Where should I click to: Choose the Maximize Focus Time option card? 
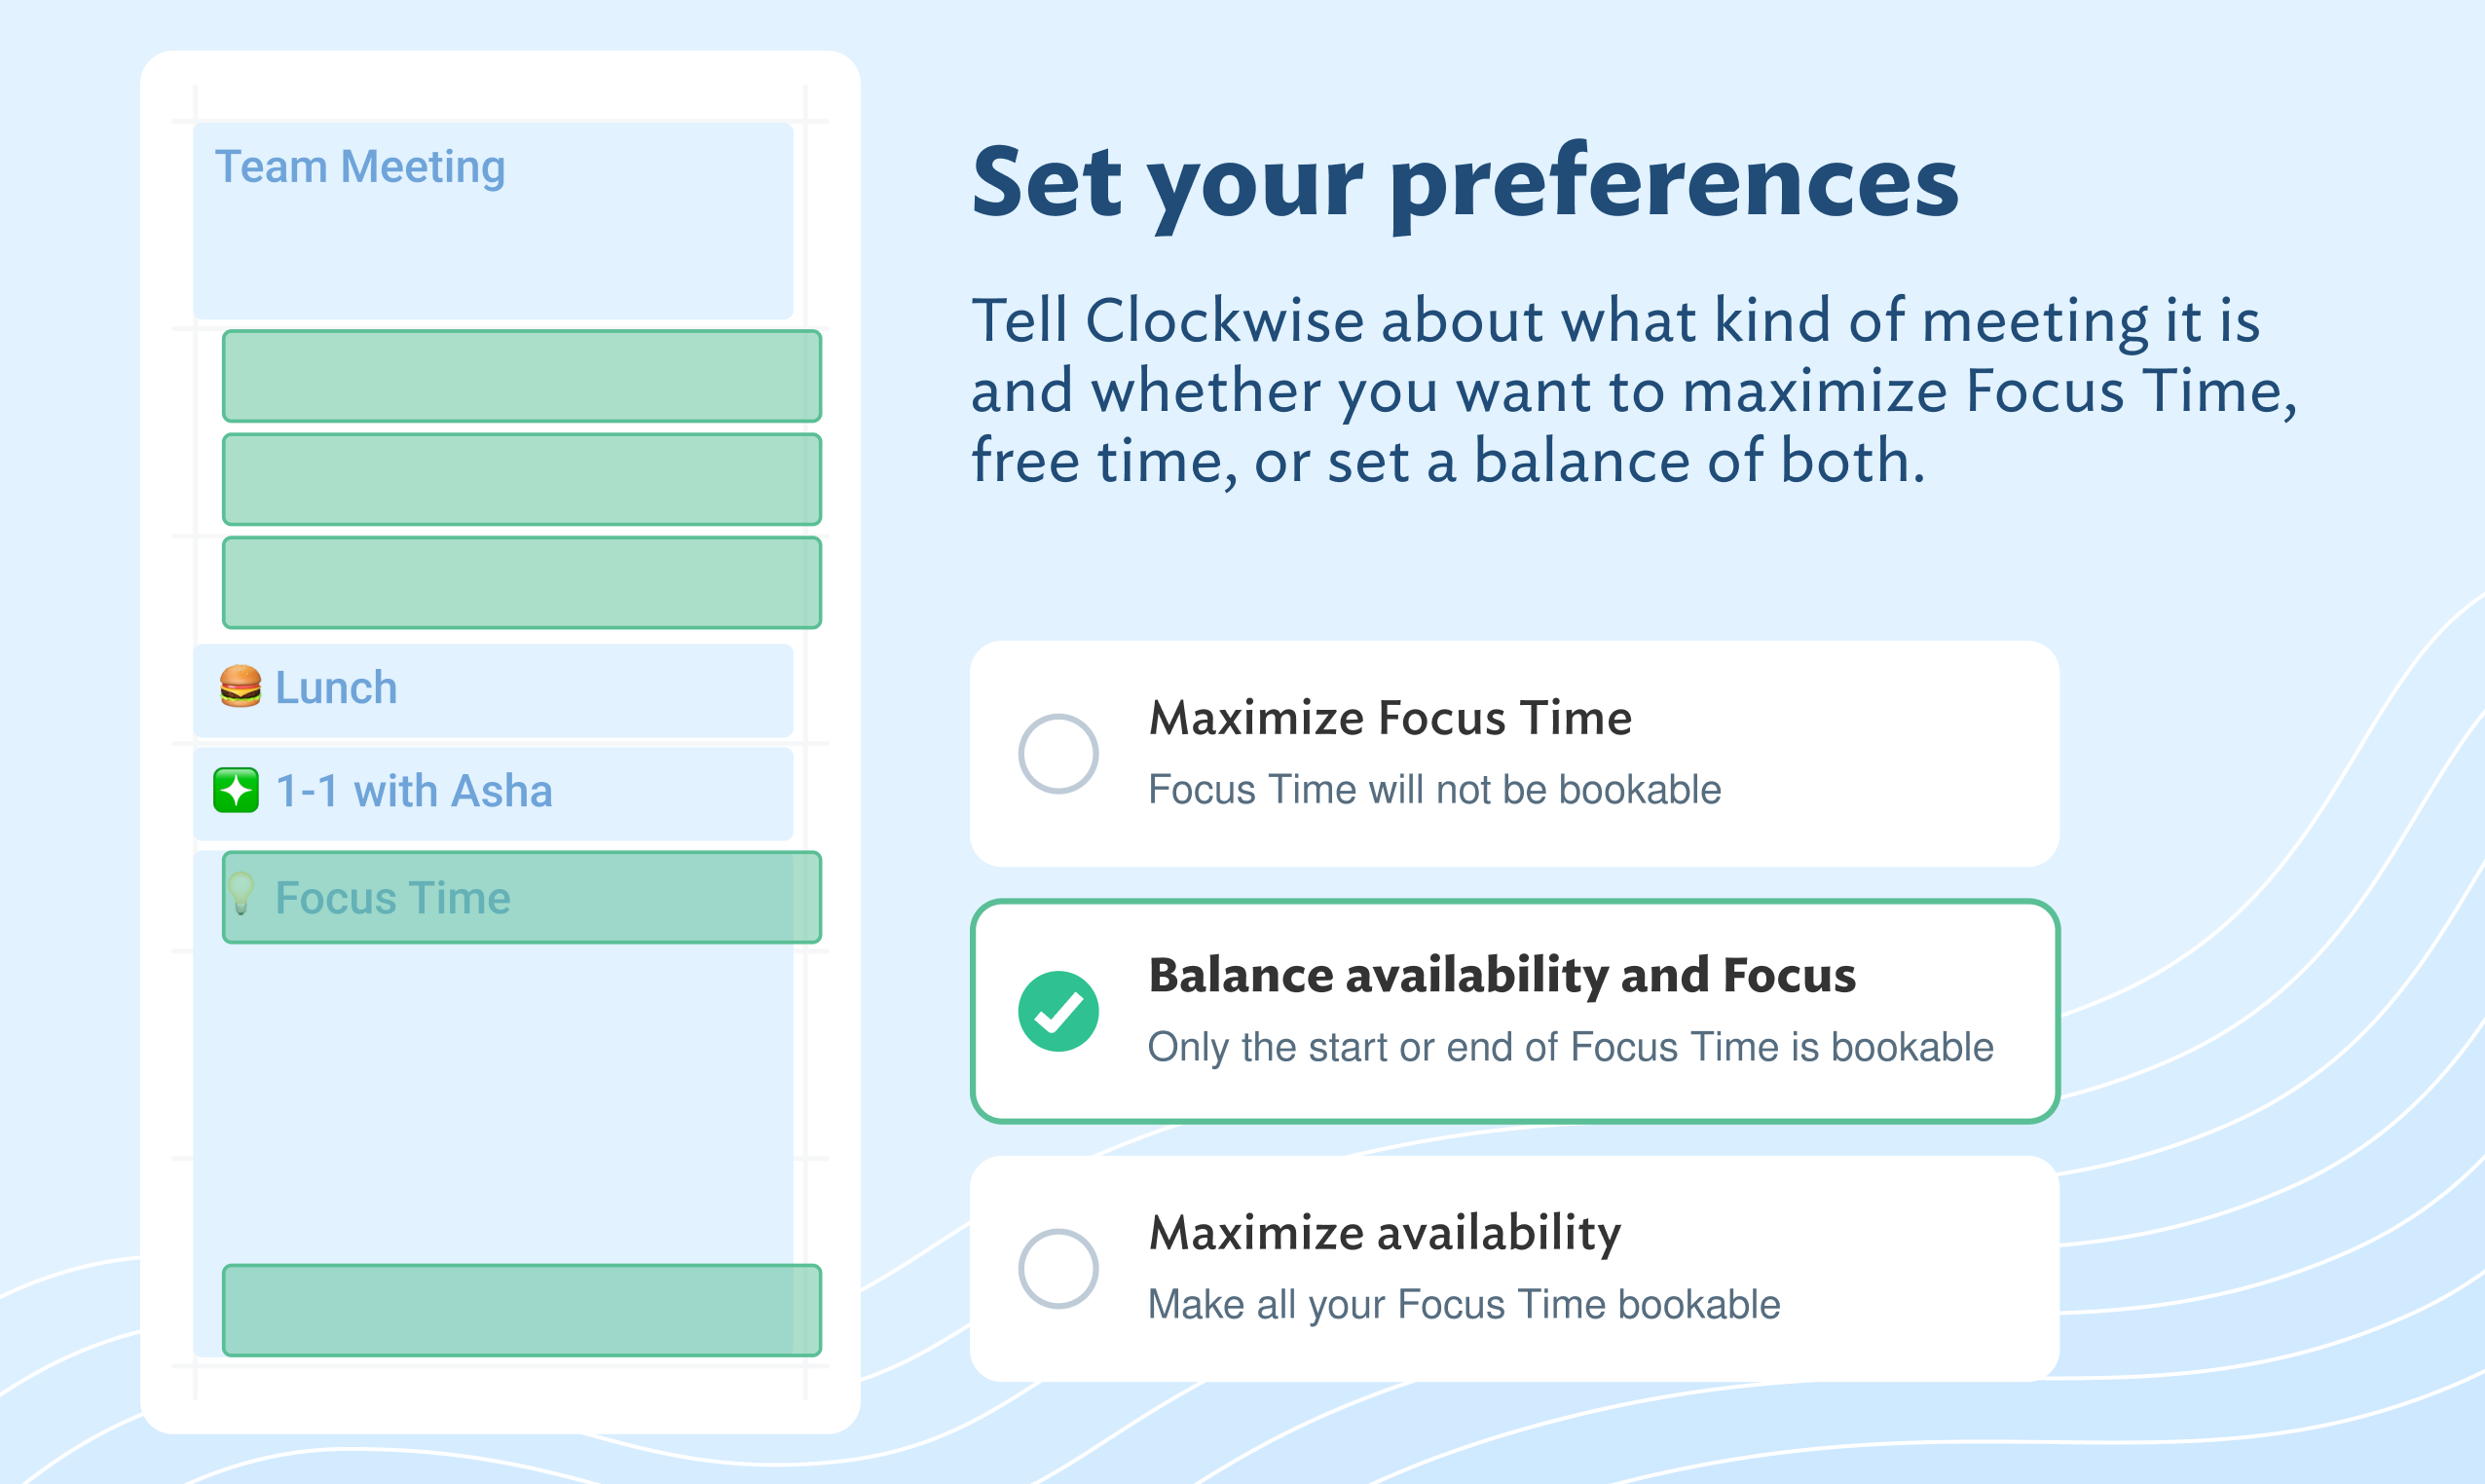(x=1514, y=754)
